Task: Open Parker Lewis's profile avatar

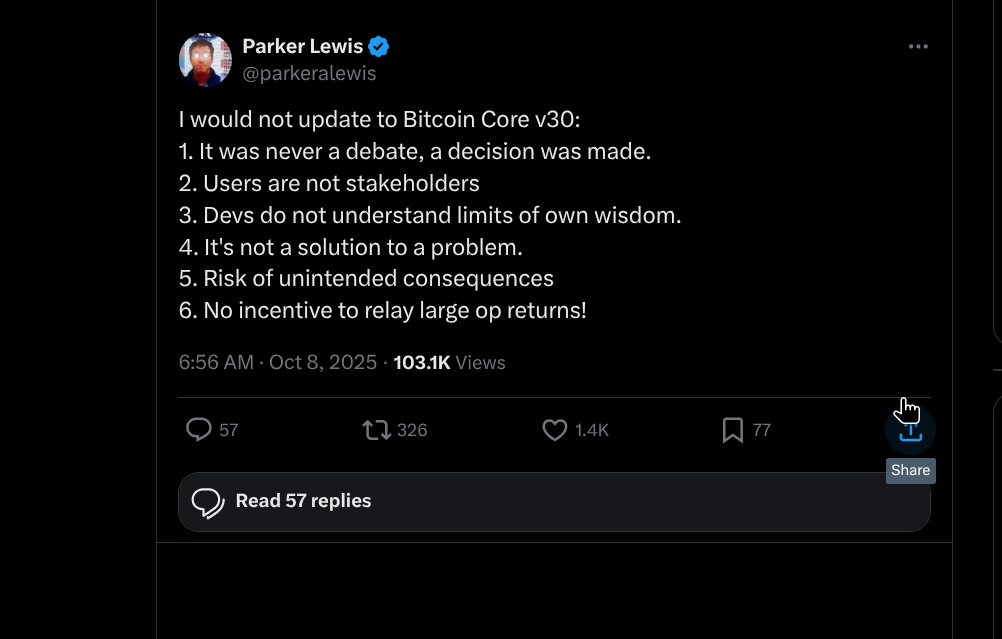Action: (x=205, y=59)
